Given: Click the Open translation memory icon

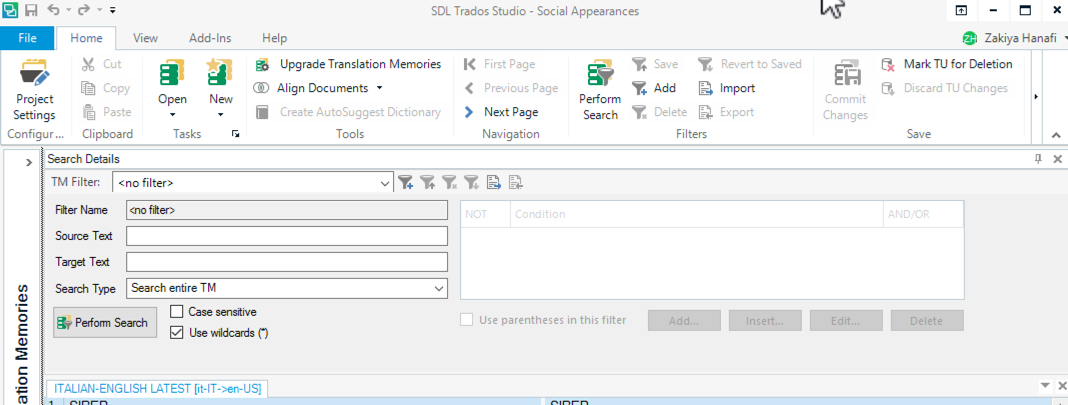Looking at the screenshot, I should 172,74.
